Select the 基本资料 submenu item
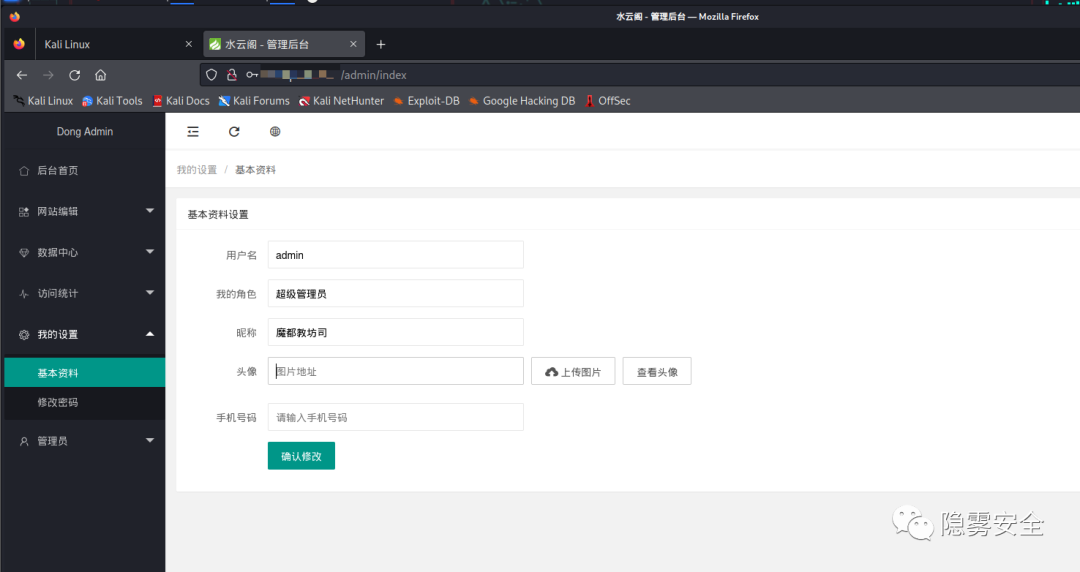 (x=85, y=373)
